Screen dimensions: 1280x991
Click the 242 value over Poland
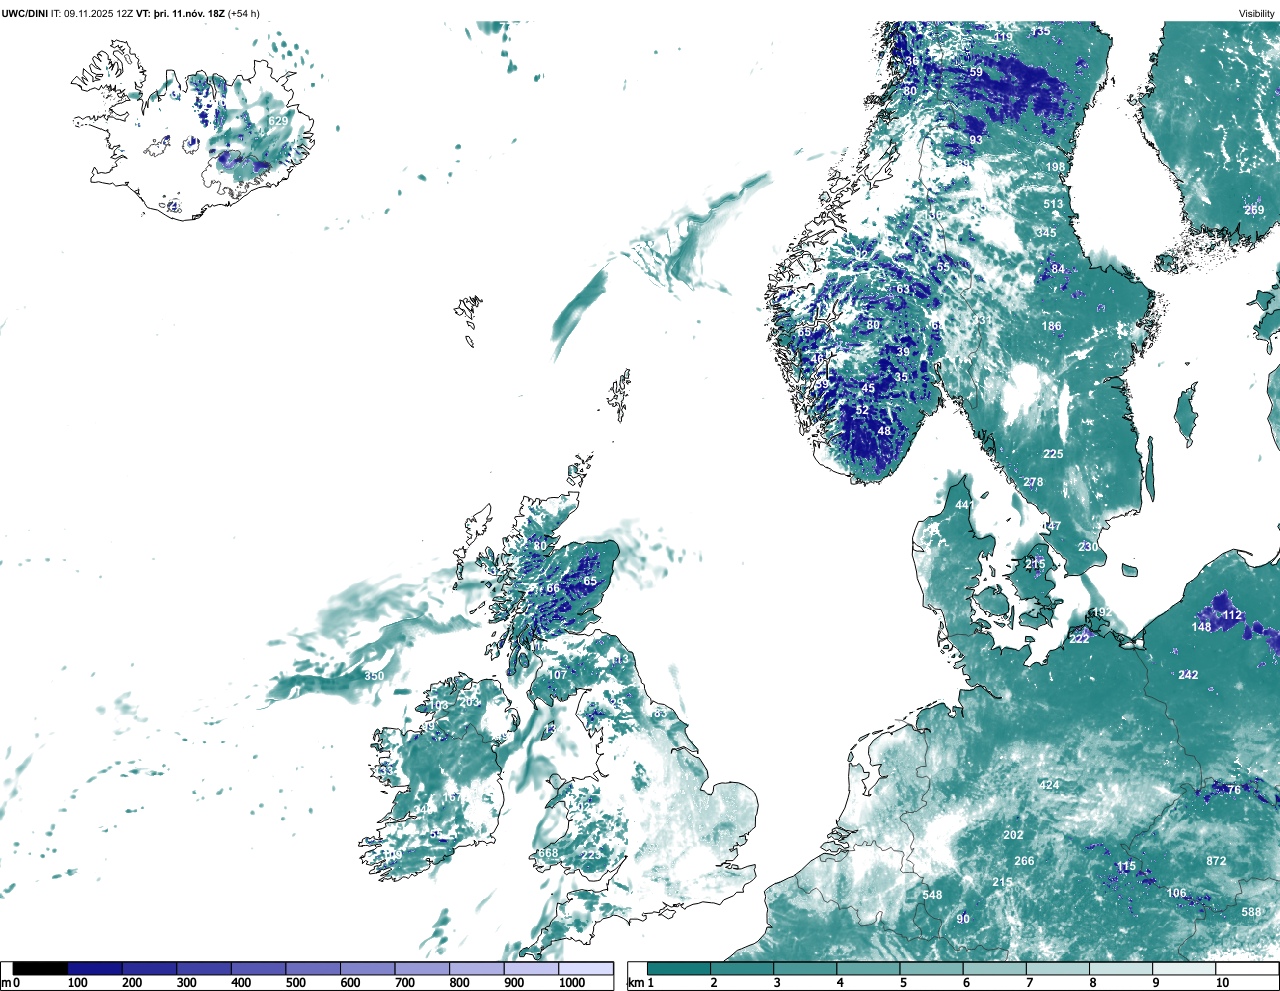point(1188,675)
